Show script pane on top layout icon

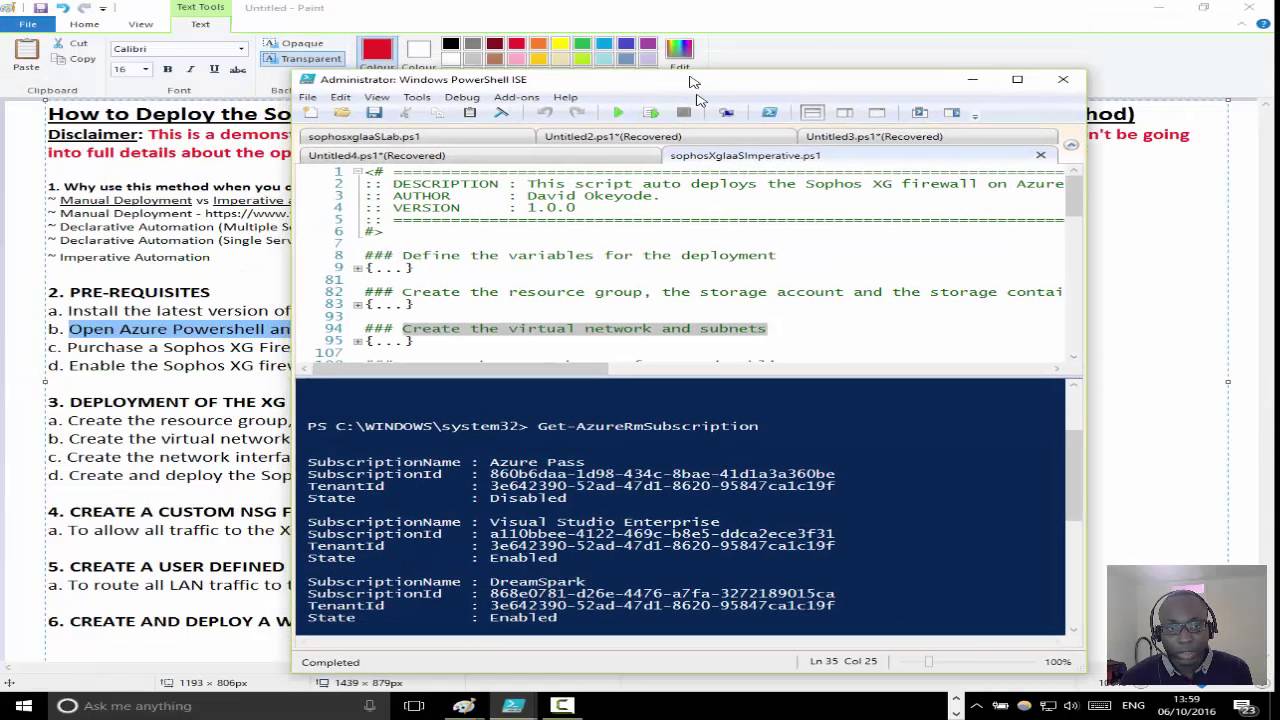pos(812,113)
